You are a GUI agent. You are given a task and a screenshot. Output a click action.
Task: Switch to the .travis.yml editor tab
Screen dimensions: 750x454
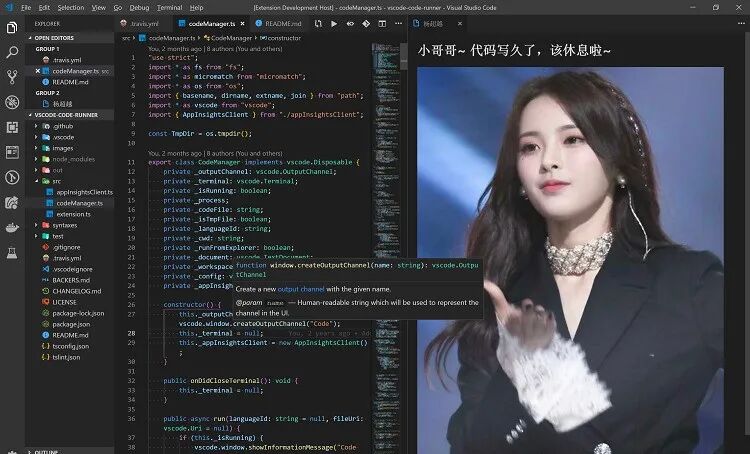click(143, 23)
